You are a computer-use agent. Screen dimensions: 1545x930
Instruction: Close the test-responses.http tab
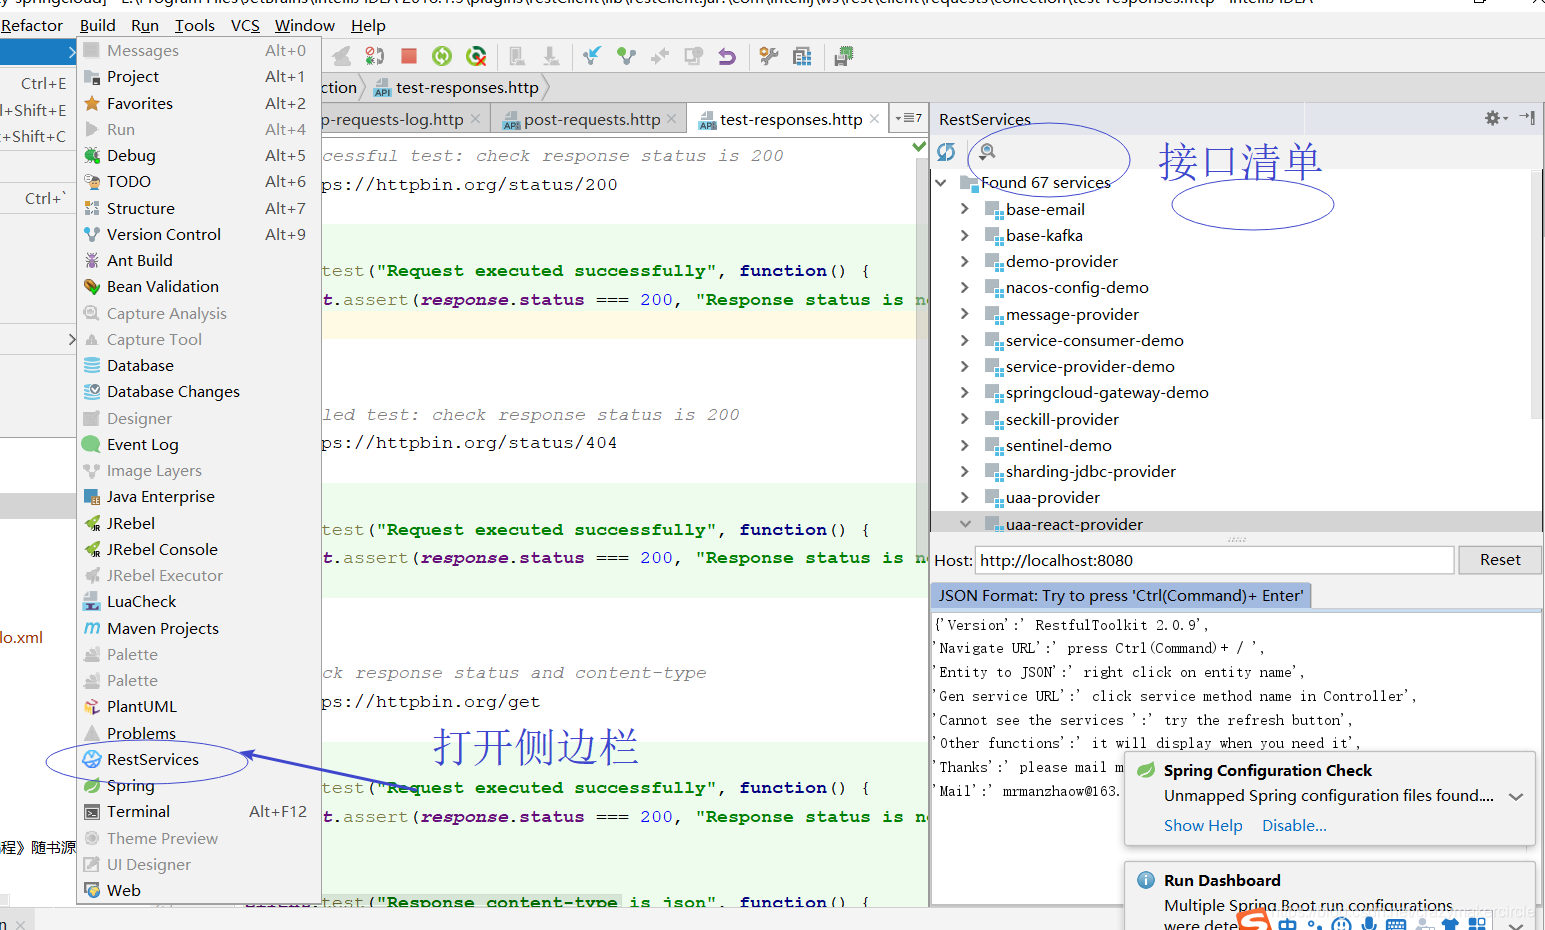coord(874,119)
